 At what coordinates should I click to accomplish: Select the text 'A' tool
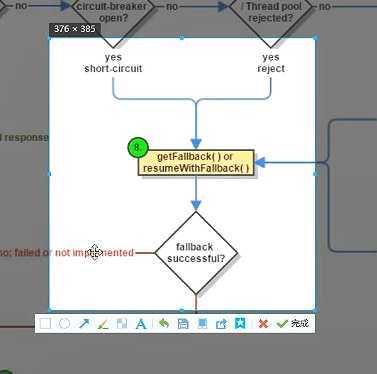[x=141, y=324]
